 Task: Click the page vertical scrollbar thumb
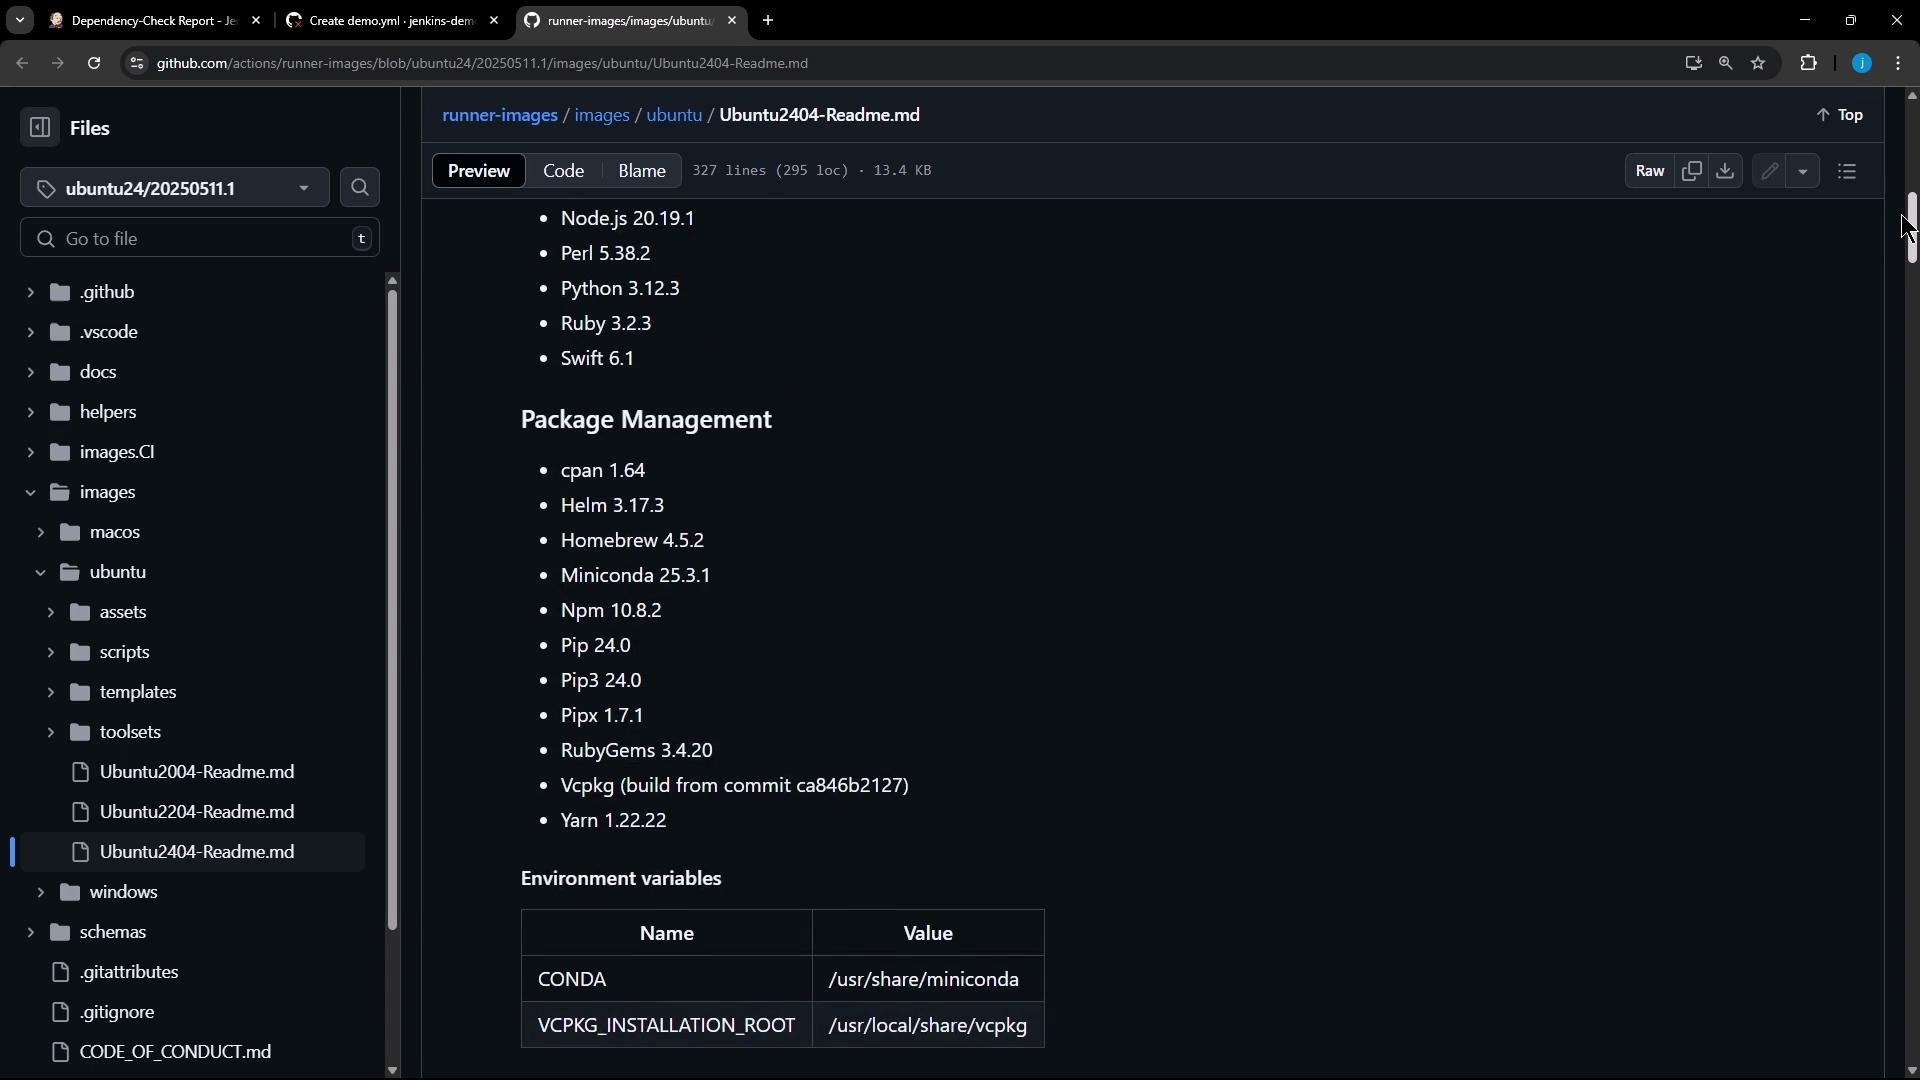tap(1911, 228)
